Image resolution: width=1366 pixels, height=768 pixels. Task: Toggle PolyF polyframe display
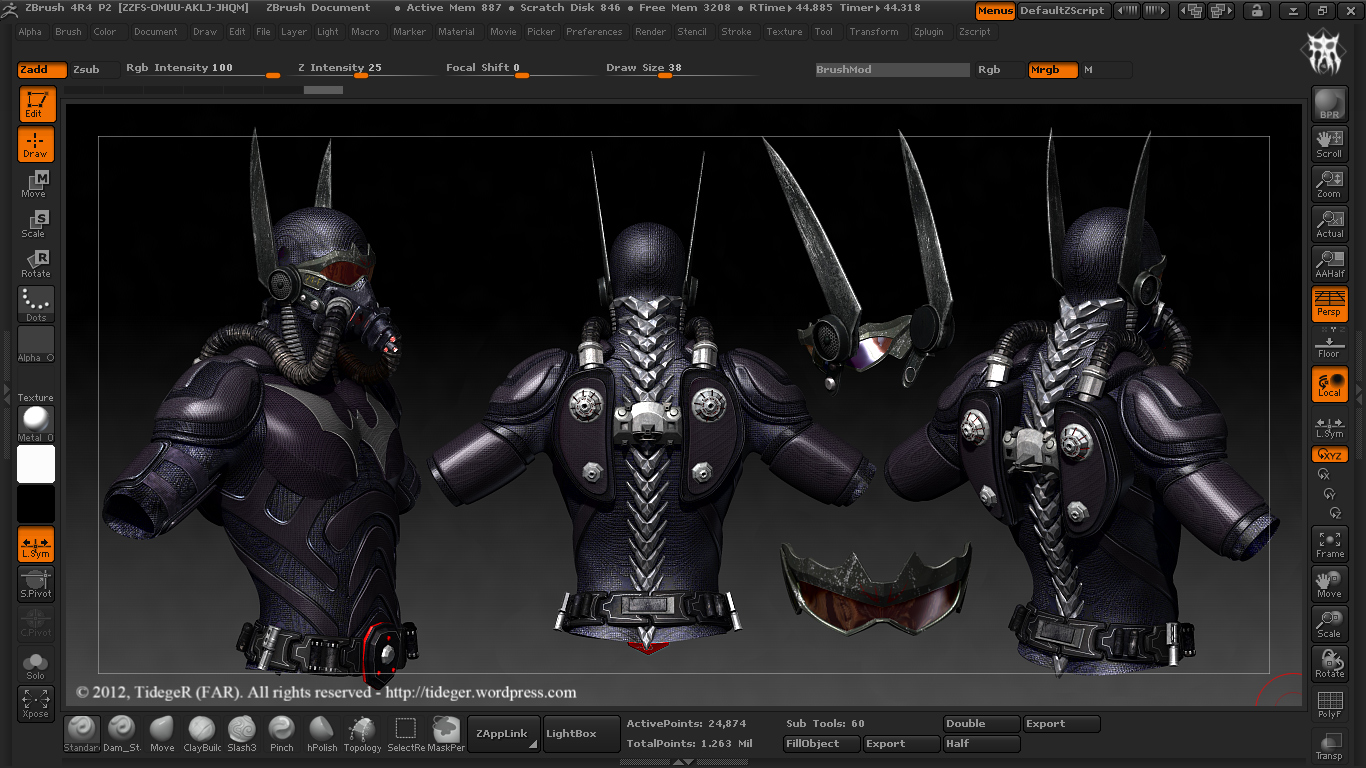1330,704
